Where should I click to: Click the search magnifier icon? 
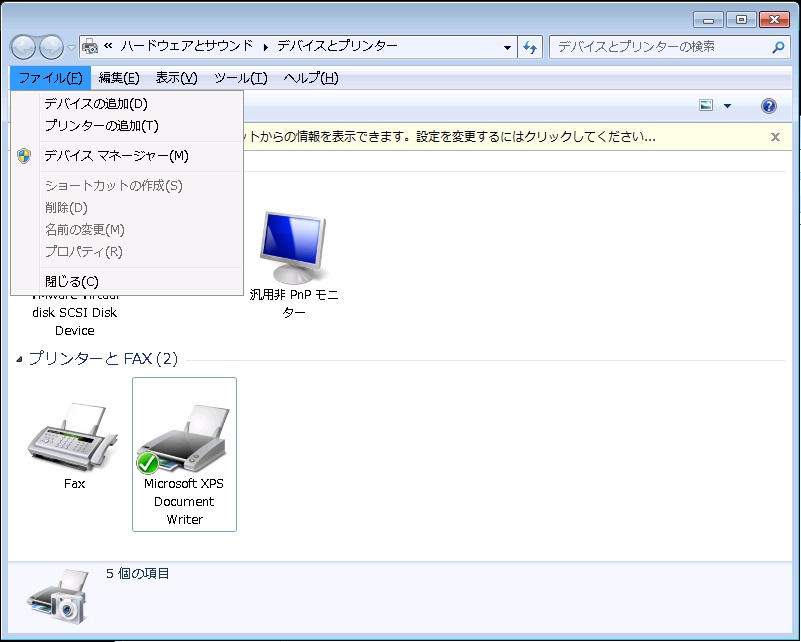[x=778, y=47]
